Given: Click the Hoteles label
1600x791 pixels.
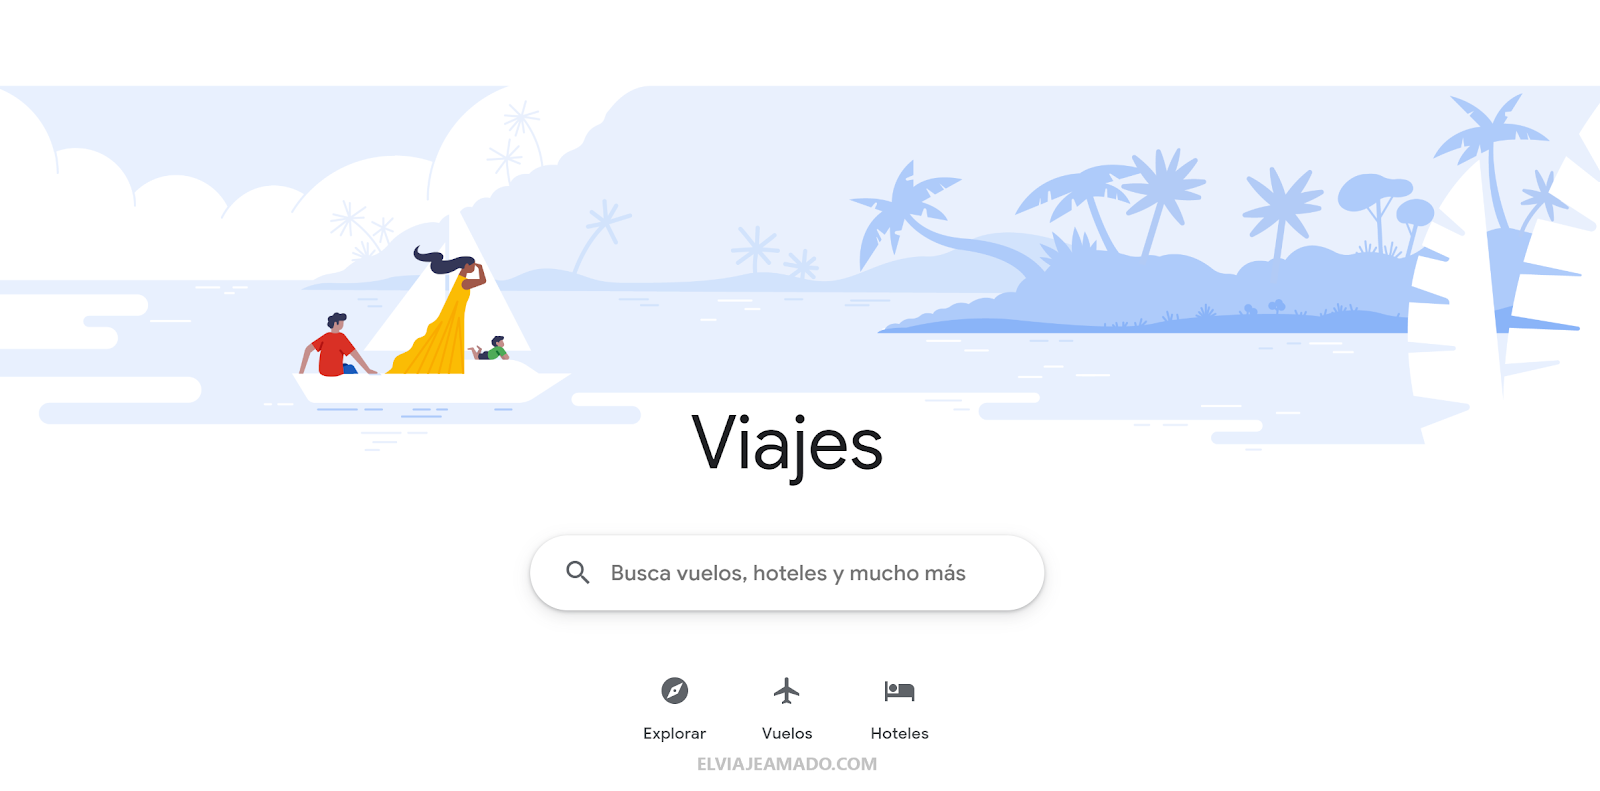Looking at the screenshot, I should click(899, 733).
